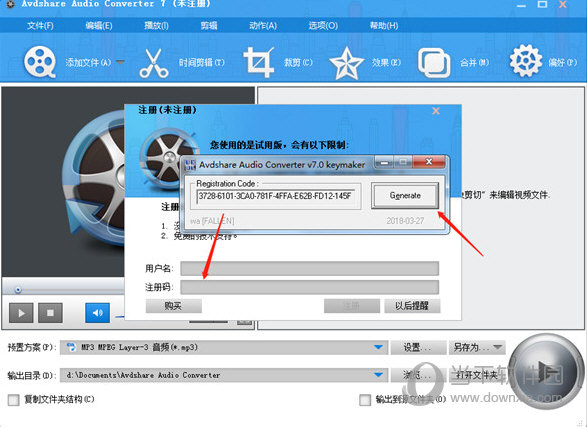Click the 添加文件(A) label
The image size is (587, 427).
coord(88,62)
